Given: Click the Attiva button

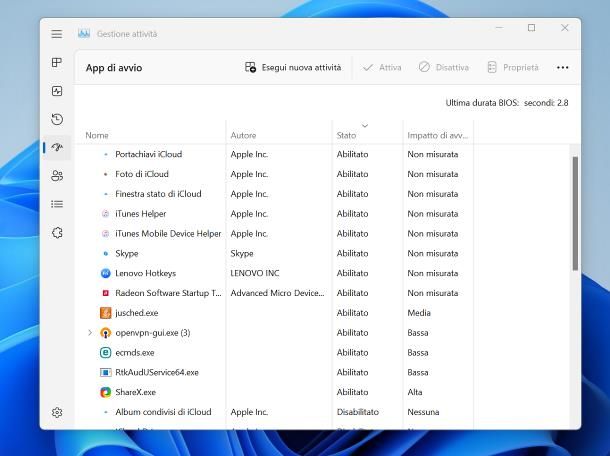Looking at the screenshot, I should [382, 67].
